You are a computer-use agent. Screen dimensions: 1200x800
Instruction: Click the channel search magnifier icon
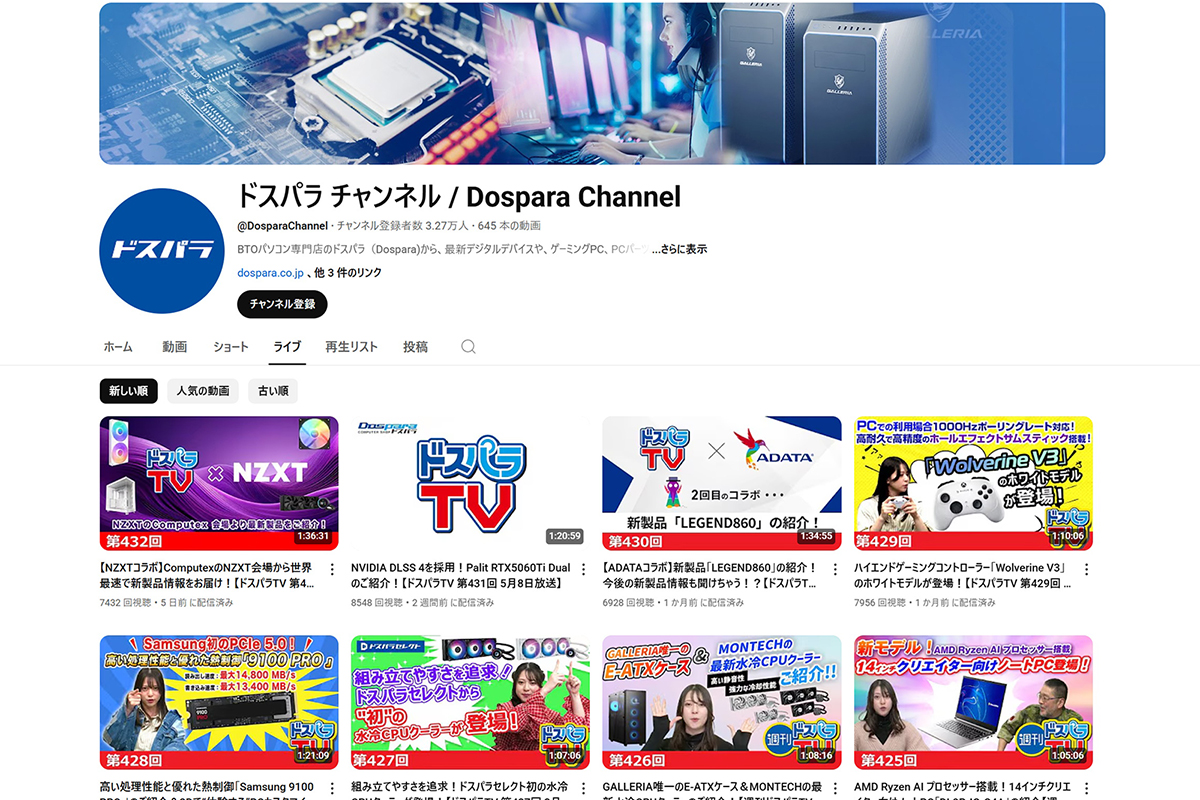pyautogui.click(x=468, y=347)
